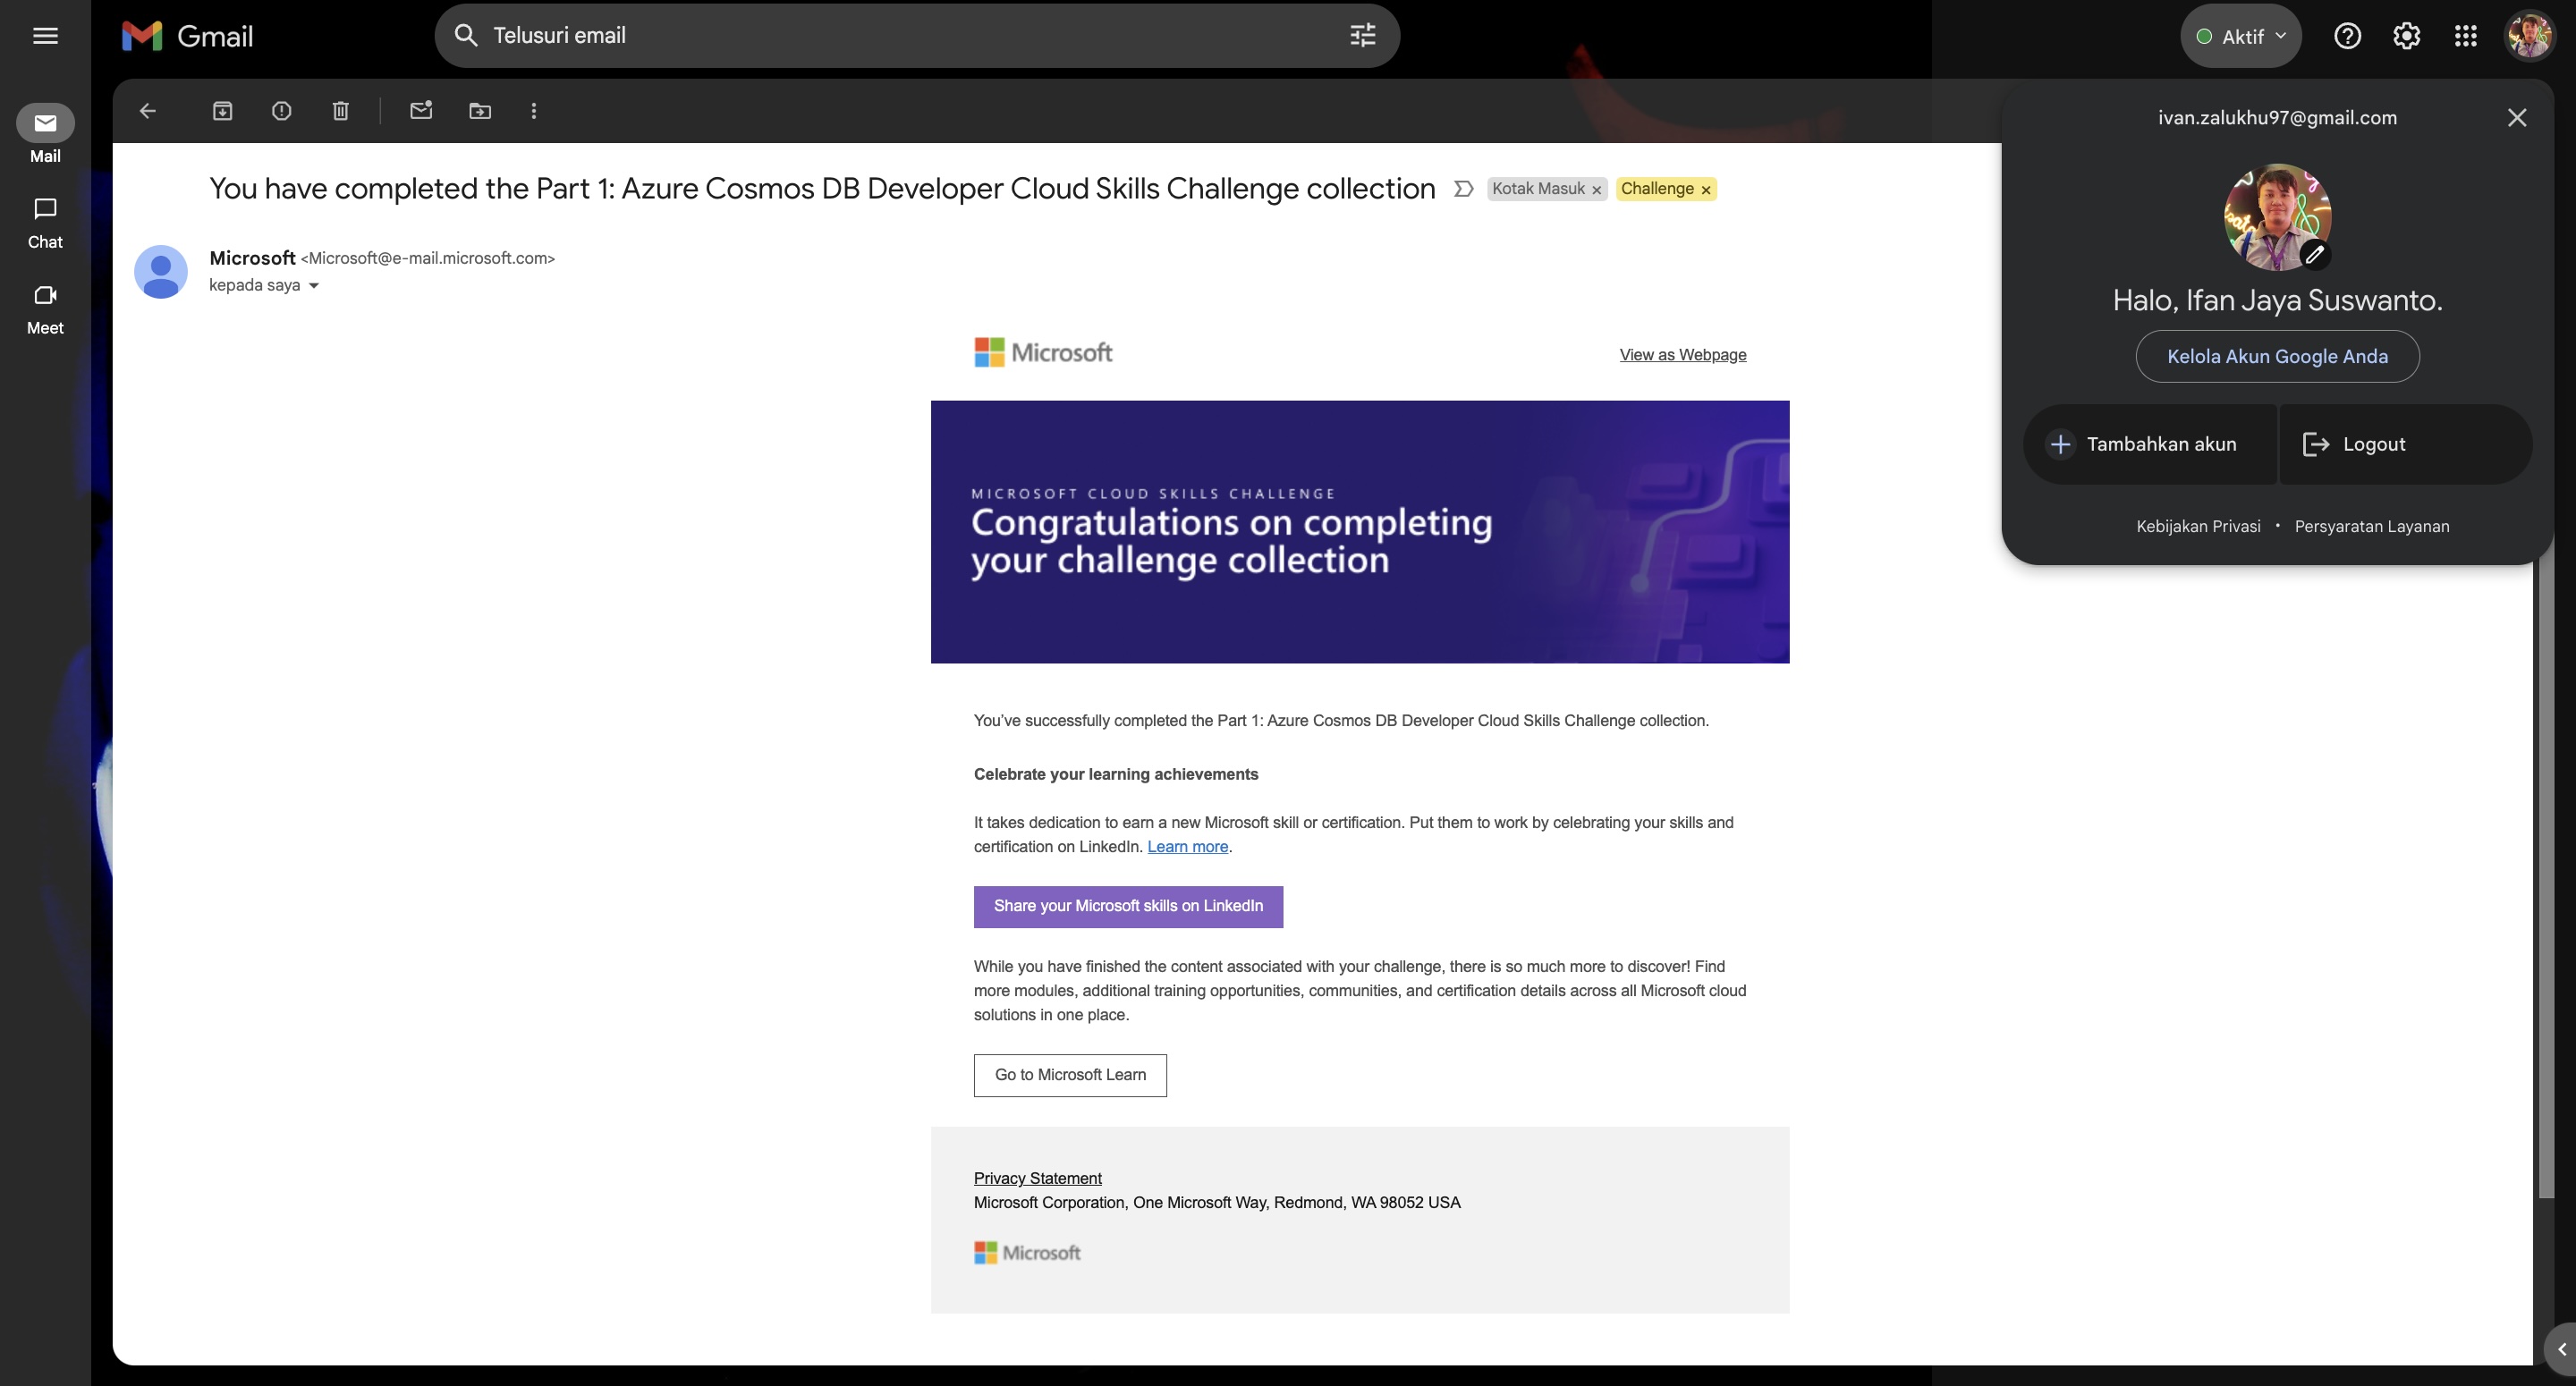The height and width of the screenshot is (1386, 2576).
Task: Toggle the importance marker beside subject
Action: (1463, 189)
